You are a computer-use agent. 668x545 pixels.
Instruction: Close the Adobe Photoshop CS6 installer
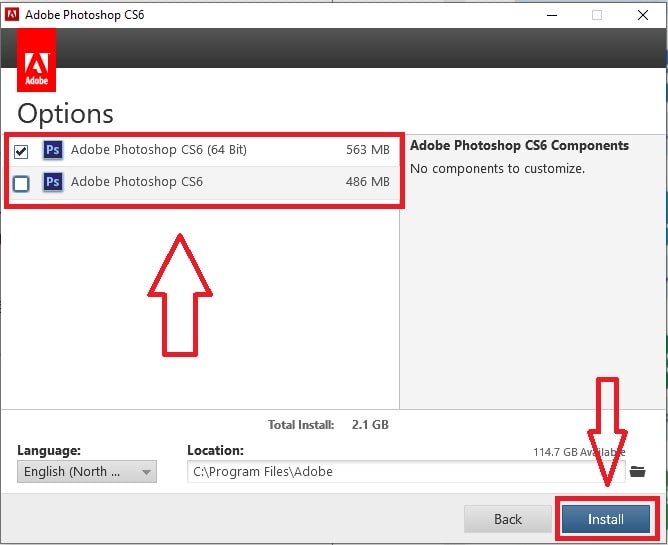pos(642,15)
